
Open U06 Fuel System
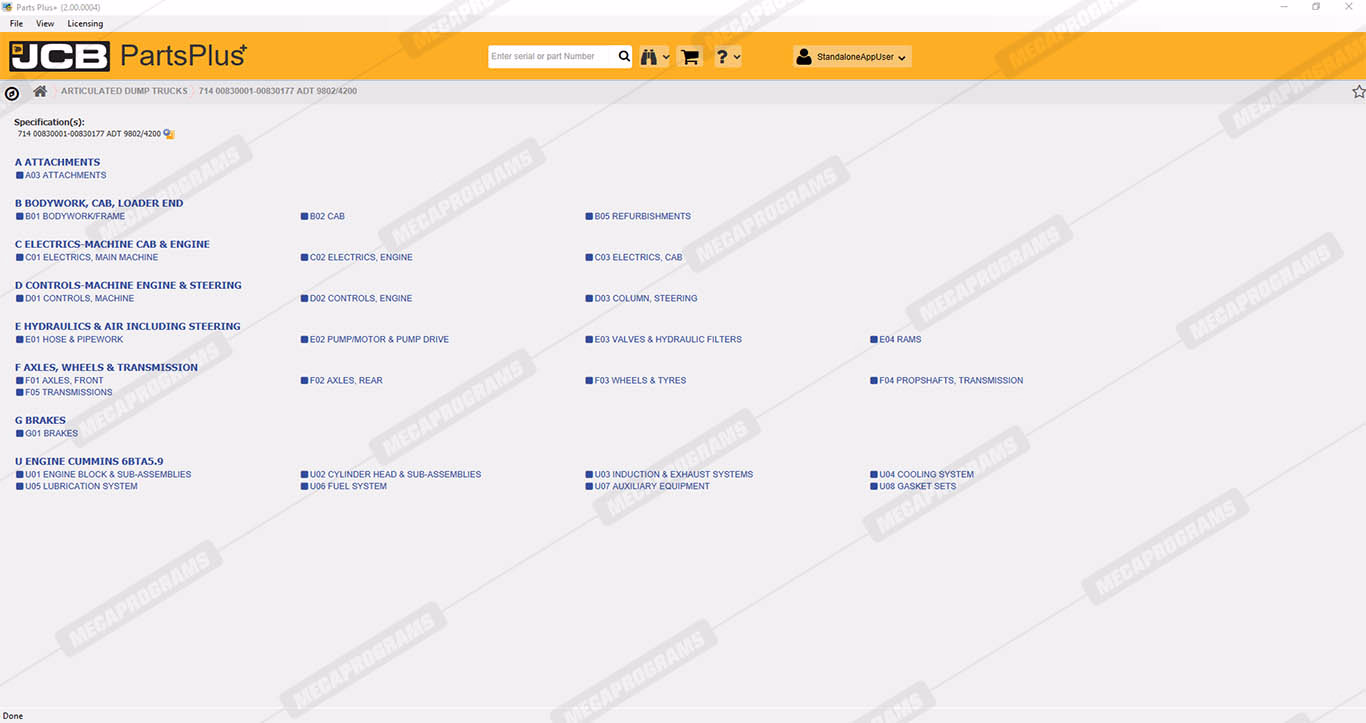344,486
